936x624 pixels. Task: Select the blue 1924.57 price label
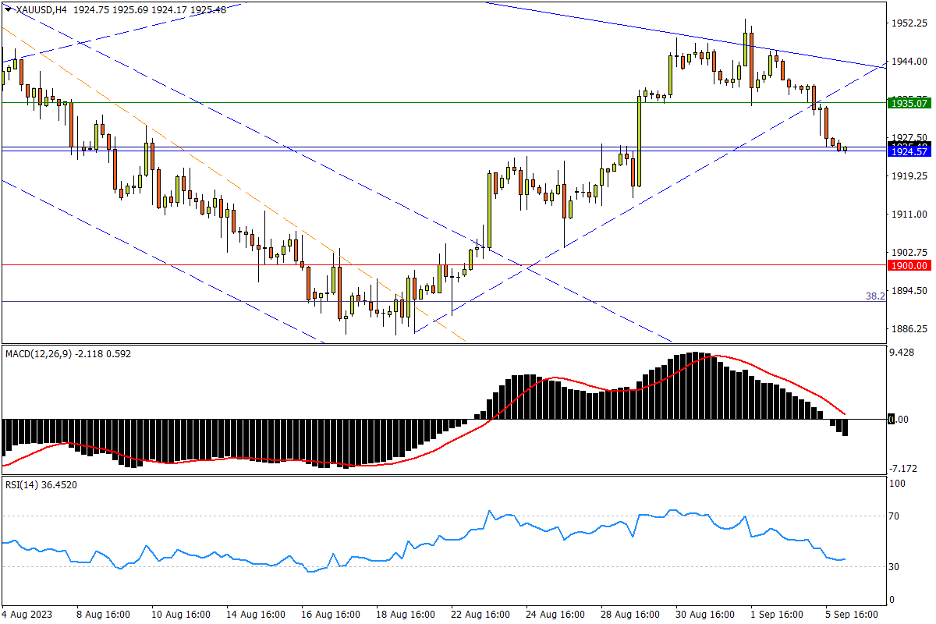coord(909,151)
